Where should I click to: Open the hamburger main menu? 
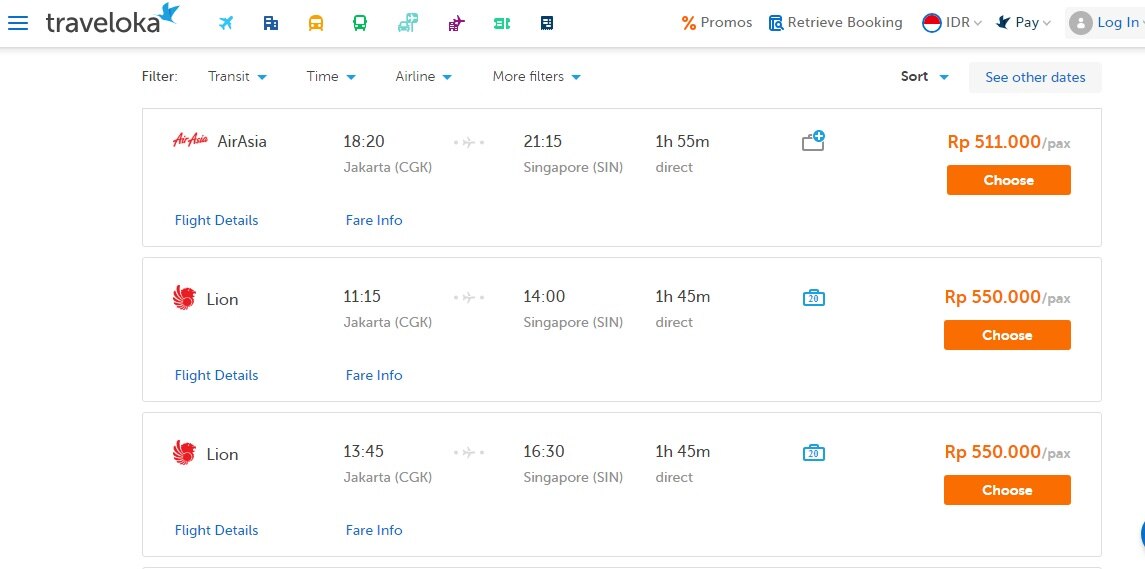(18, 23)
